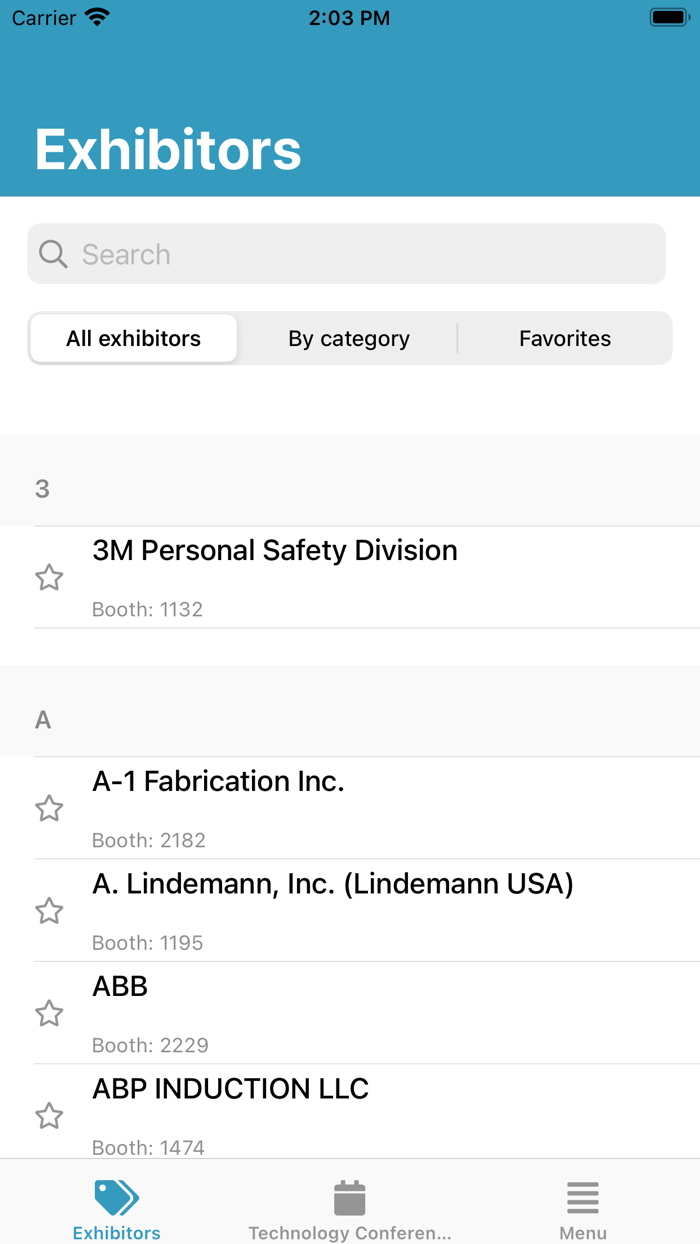This screenshot has width=700, height=1244.
Task: Open 3M Personal Safety Division details
Action: point(275,551)
